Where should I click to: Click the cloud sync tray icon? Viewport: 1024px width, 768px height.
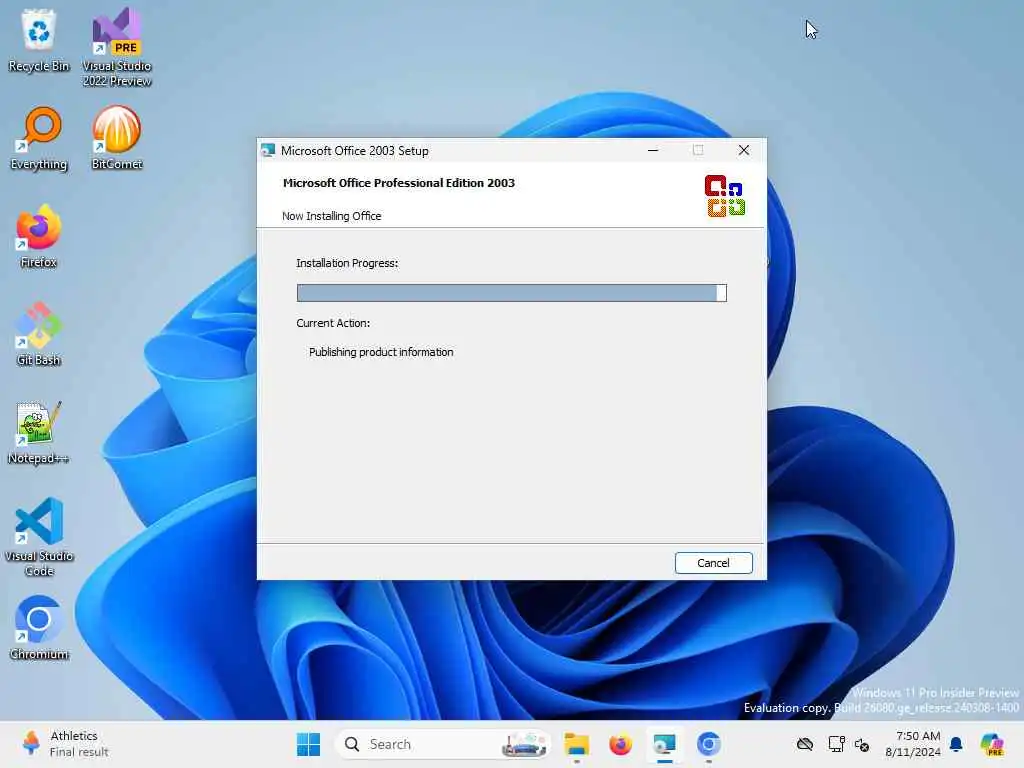tap(805, 744)
